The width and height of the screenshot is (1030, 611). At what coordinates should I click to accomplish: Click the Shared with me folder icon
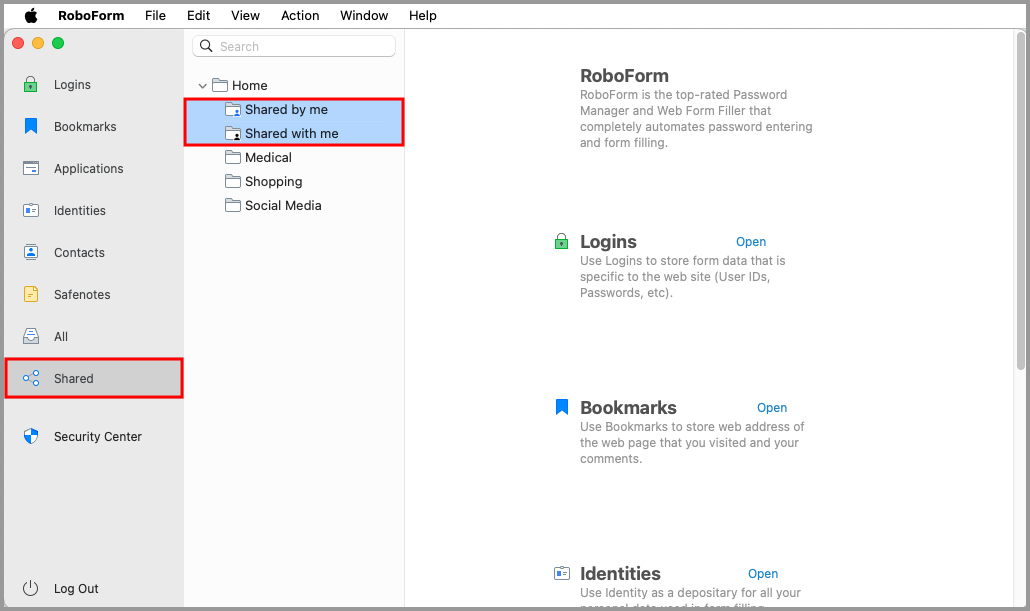(x=233, y=133)
